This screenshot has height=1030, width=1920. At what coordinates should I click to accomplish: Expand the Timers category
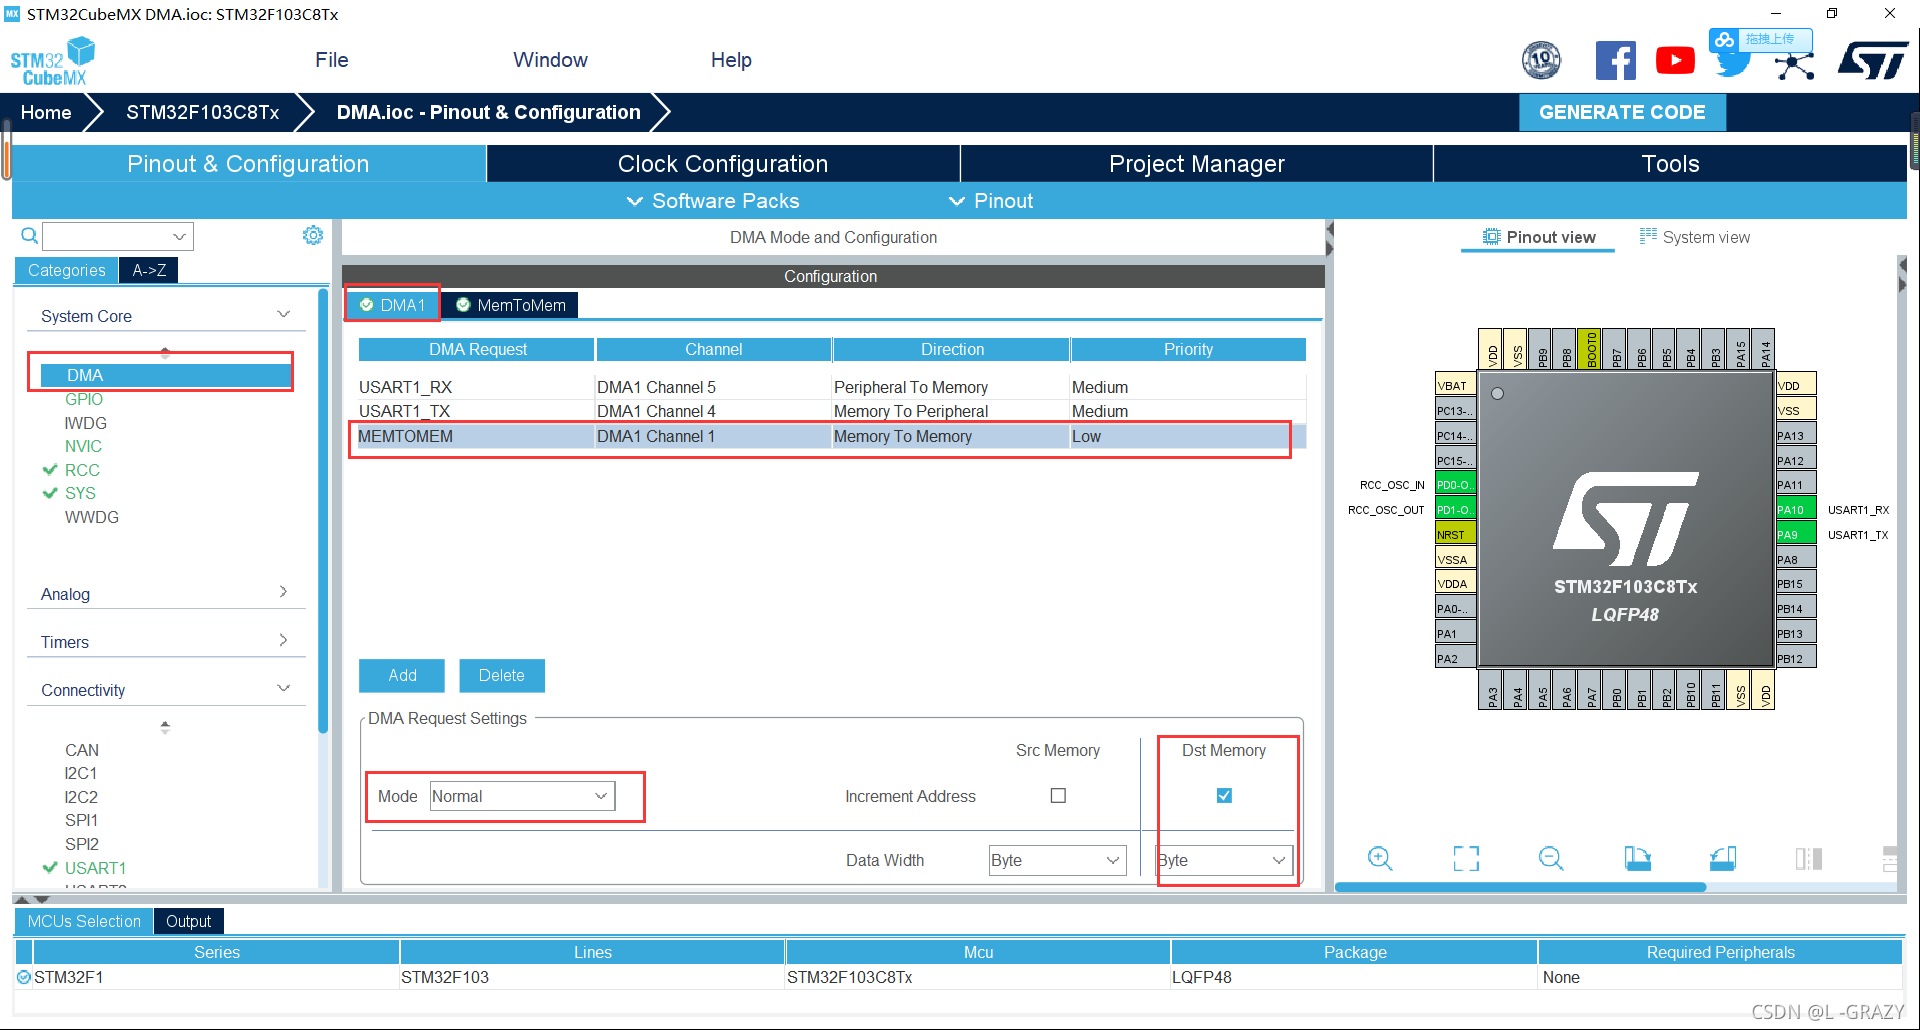tap(283, 640)
